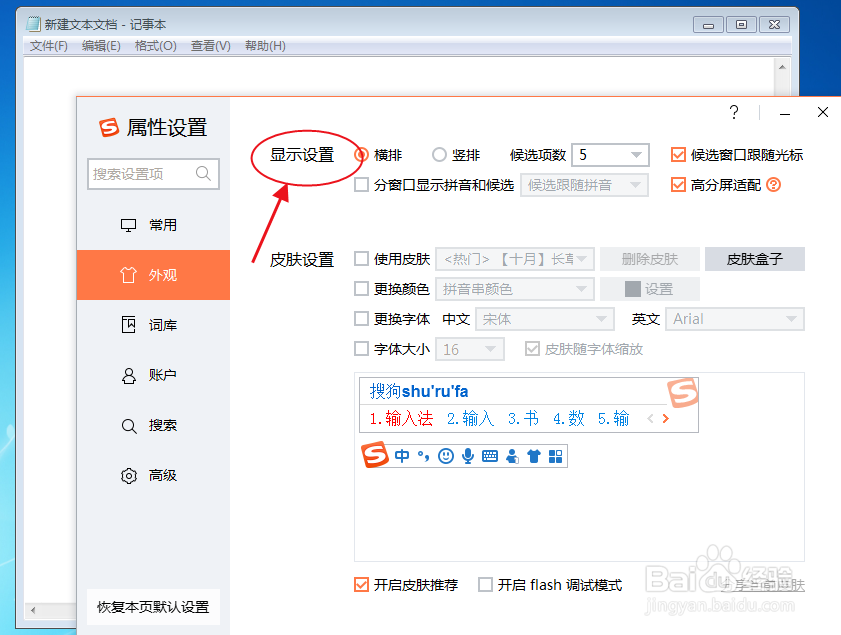This screenshot has width=841, height=635.
Task: Open the 搜索 tab in the sidebar
Action: (x=153, y=426)
